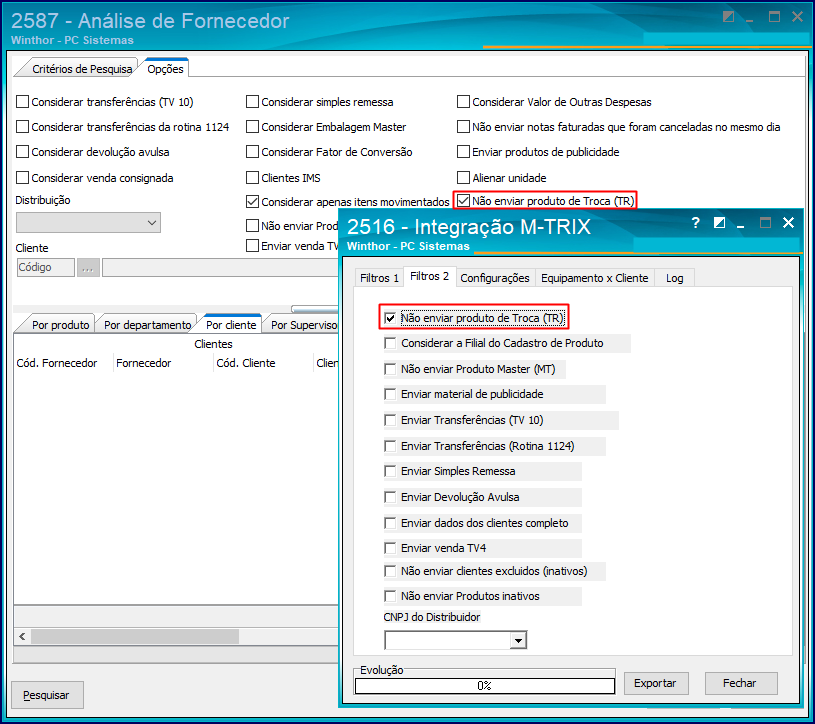Click the Evolução progress bar at 0%
The image size is (815, 724).
[484, 686]
